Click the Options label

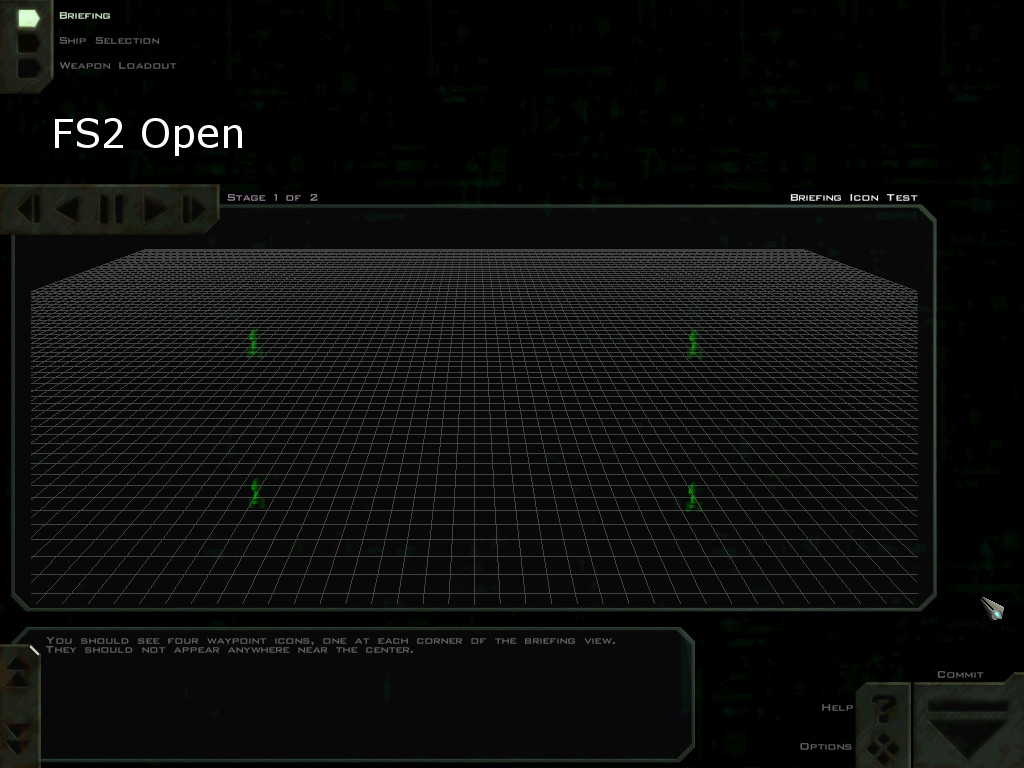(x=825, y=746)
